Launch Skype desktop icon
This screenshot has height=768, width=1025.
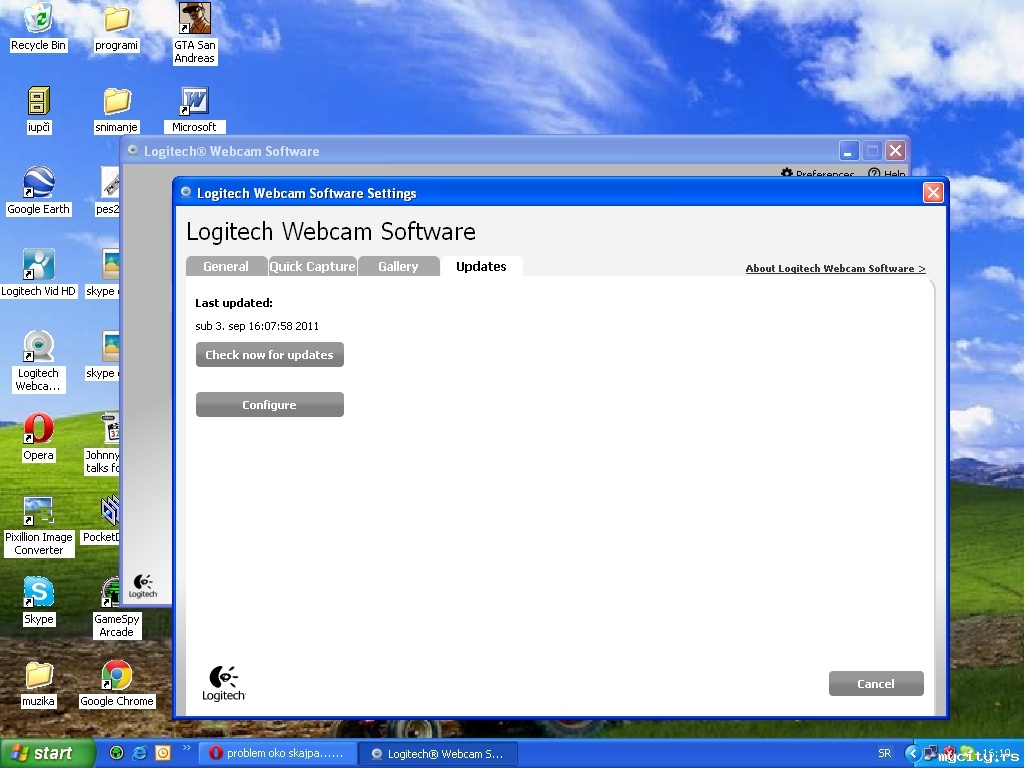pyautogui.click(x=39, y=601)
